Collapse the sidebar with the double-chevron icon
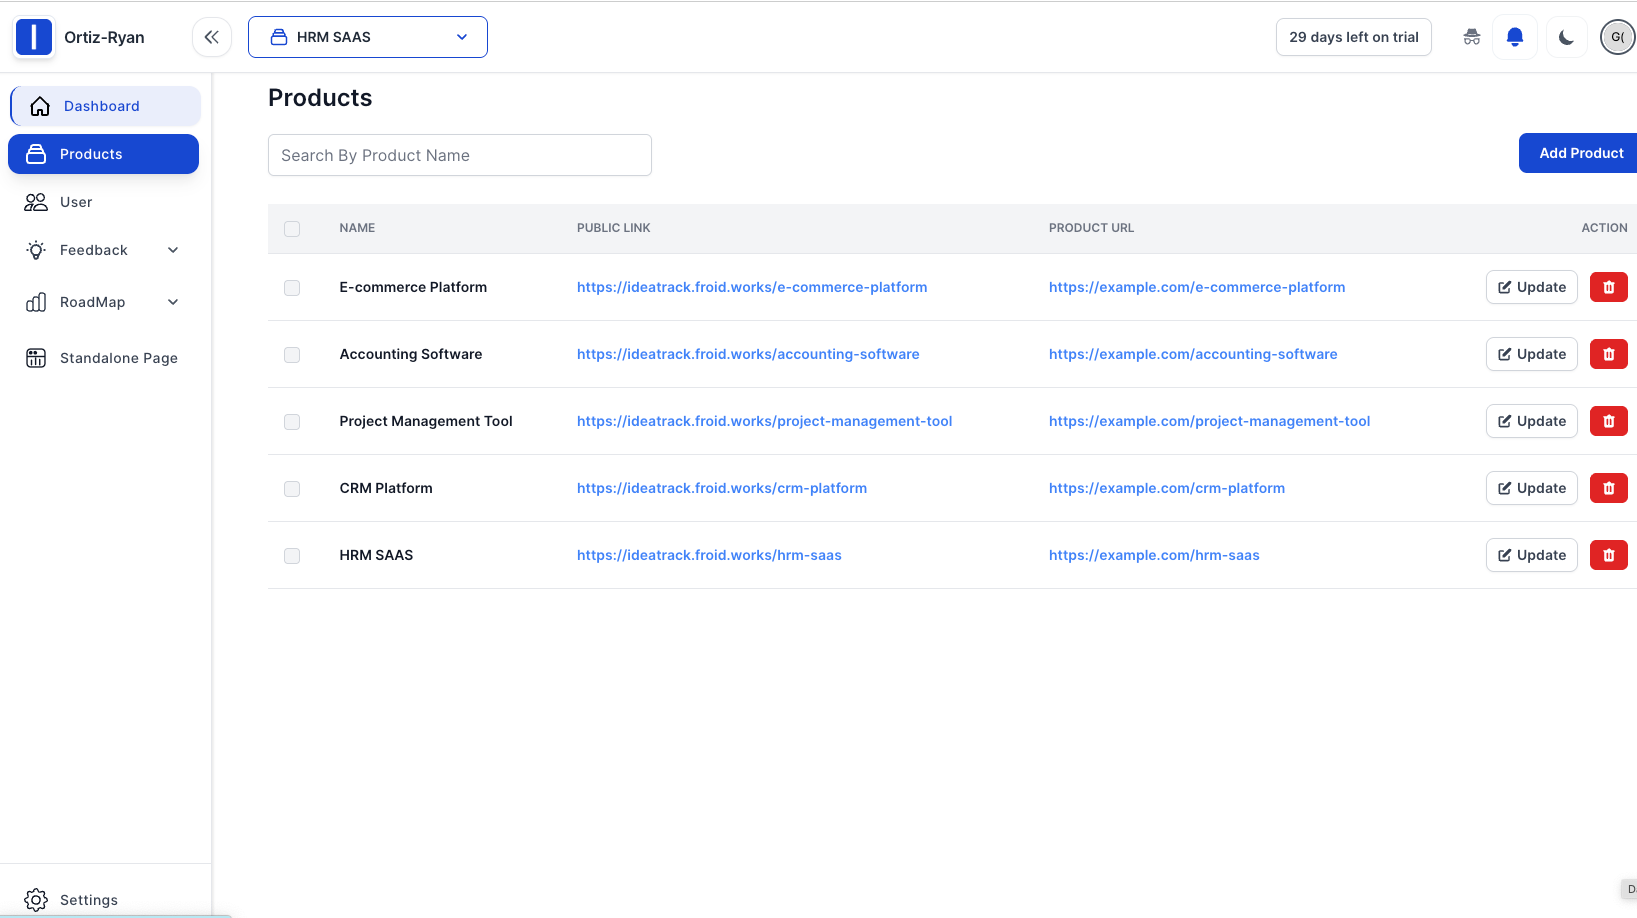The image size is (1637, 918). [x=211, y=37]
